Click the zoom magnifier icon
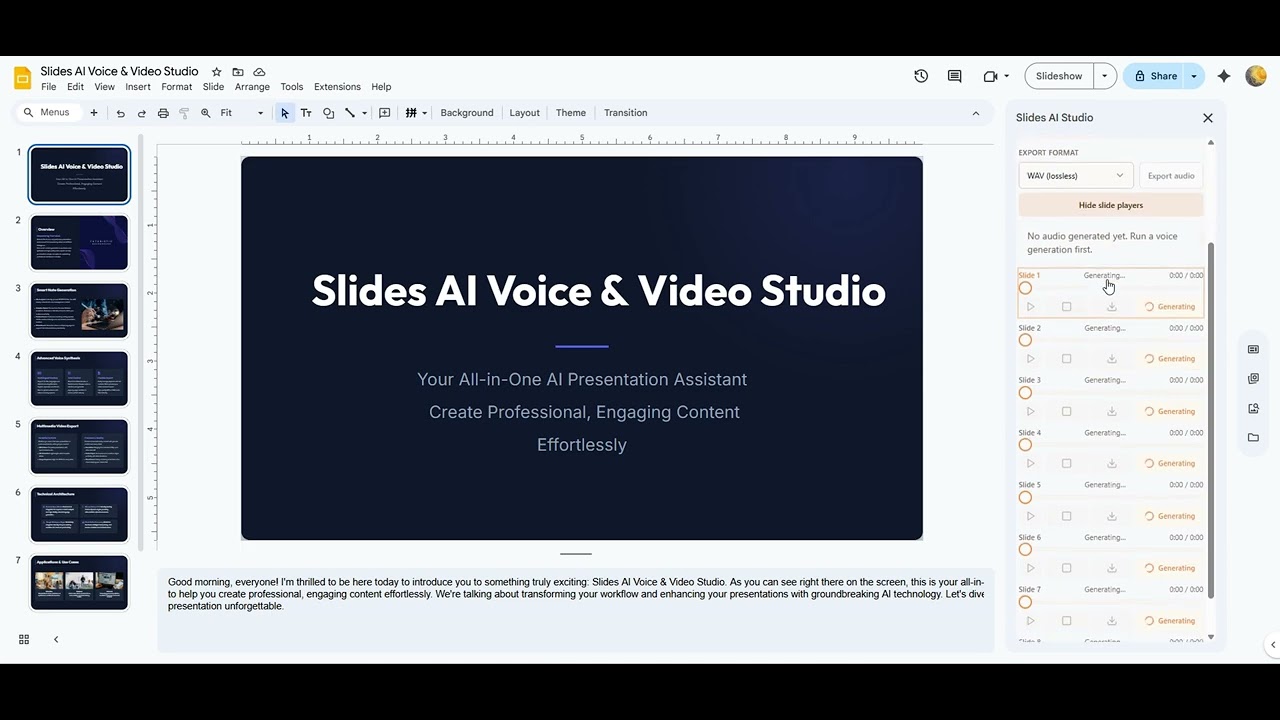The height and width of the screenshot is (720, 1280). (x=206, y=113)
